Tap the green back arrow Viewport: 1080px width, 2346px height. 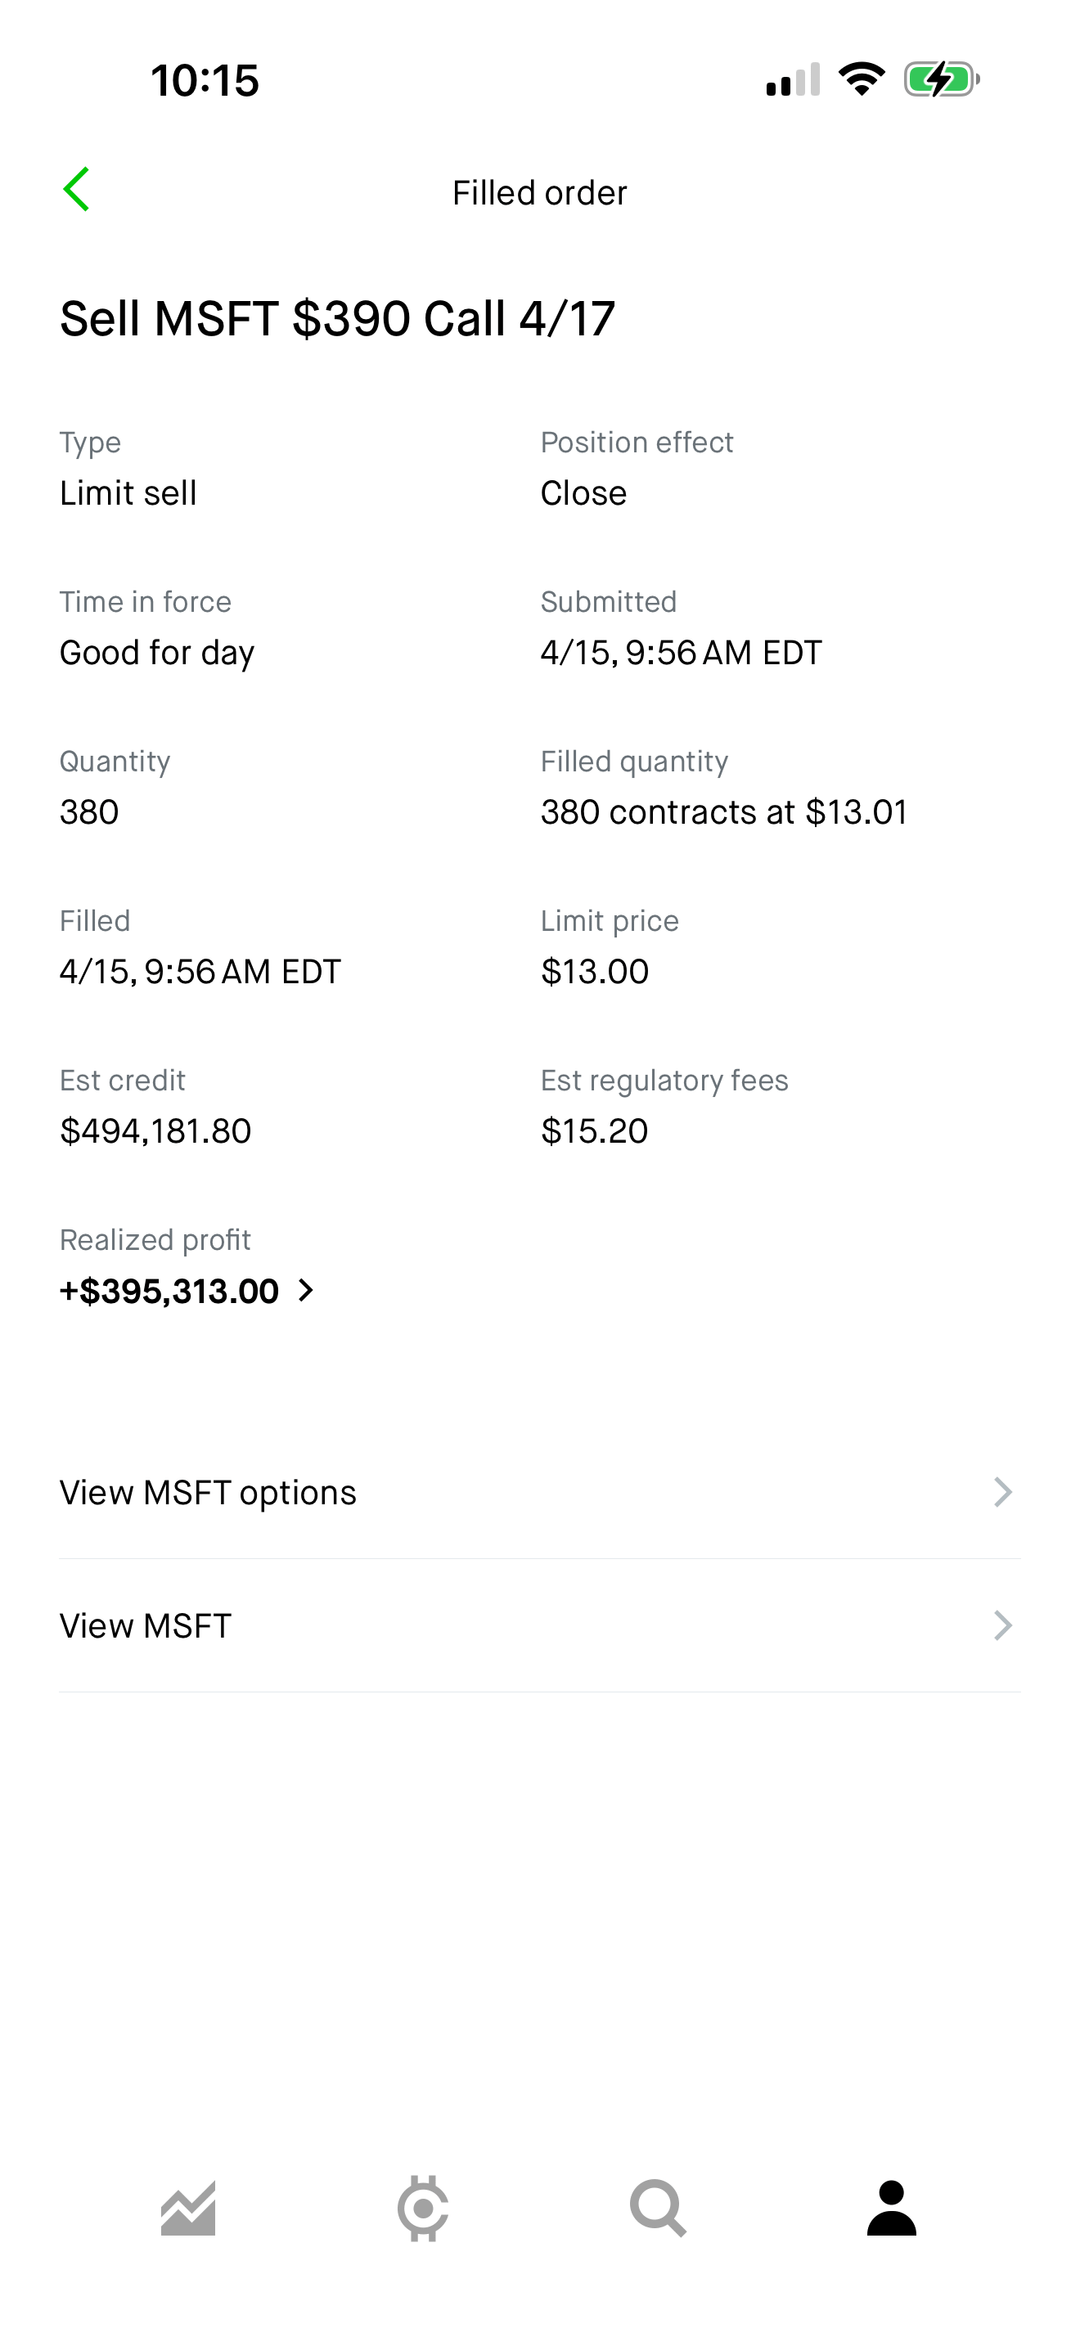coord(77,190)
